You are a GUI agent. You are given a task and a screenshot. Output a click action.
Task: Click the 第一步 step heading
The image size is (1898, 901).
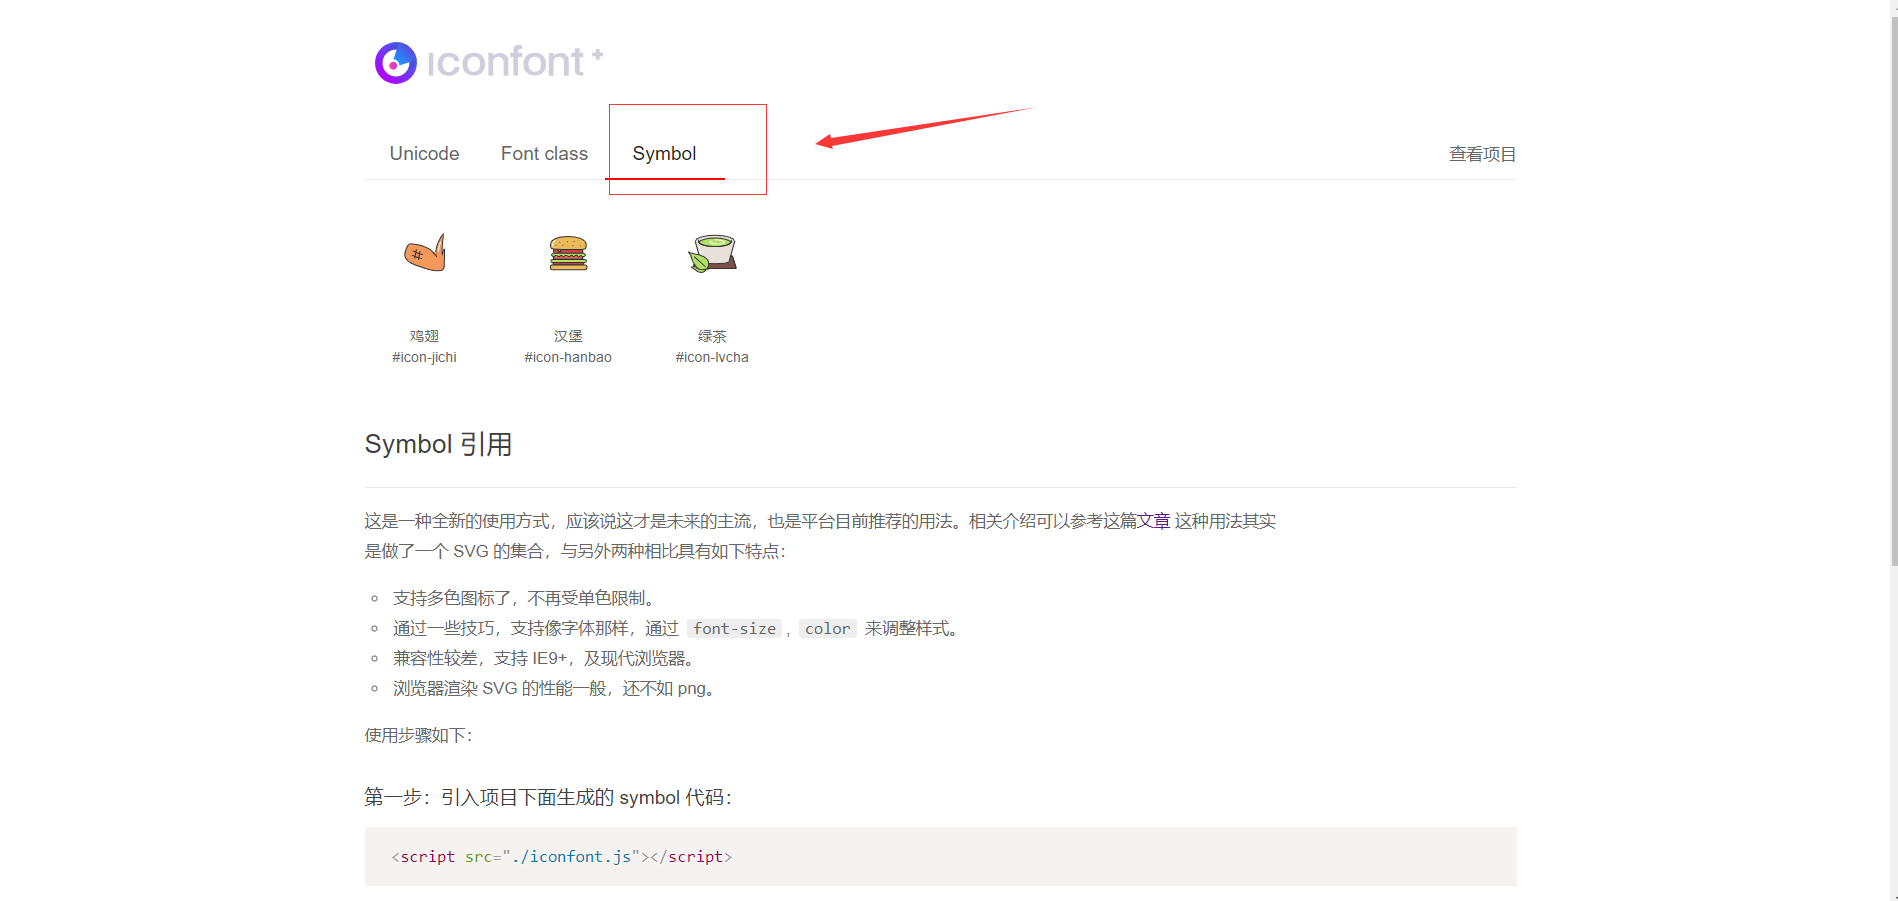(x=548, y=797)
